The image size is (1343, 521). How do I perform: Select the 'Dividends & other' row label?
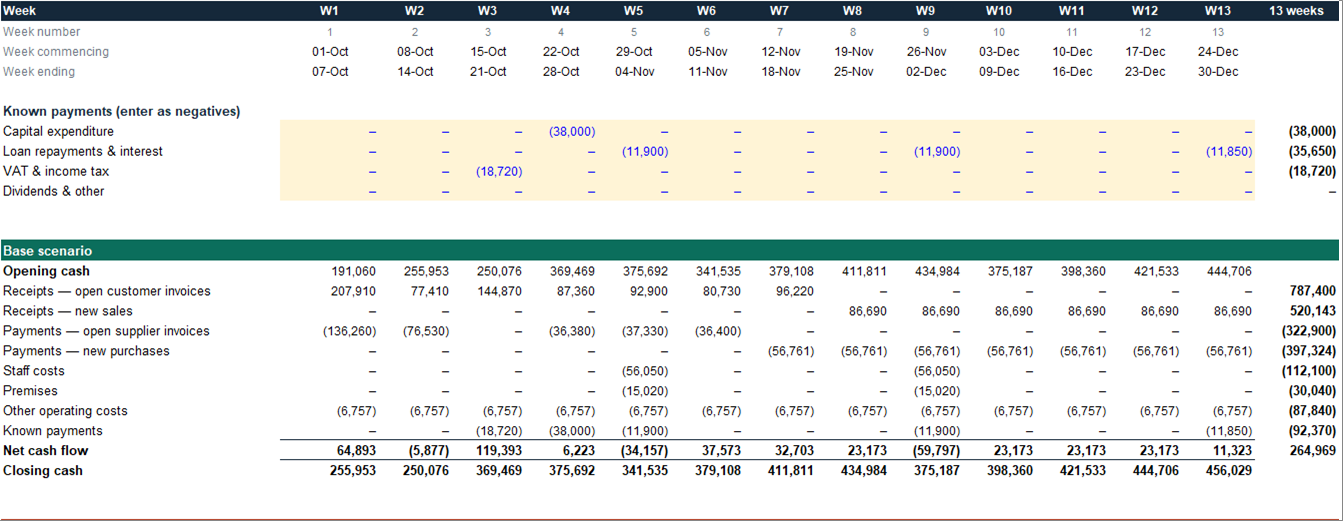[53, 191]
